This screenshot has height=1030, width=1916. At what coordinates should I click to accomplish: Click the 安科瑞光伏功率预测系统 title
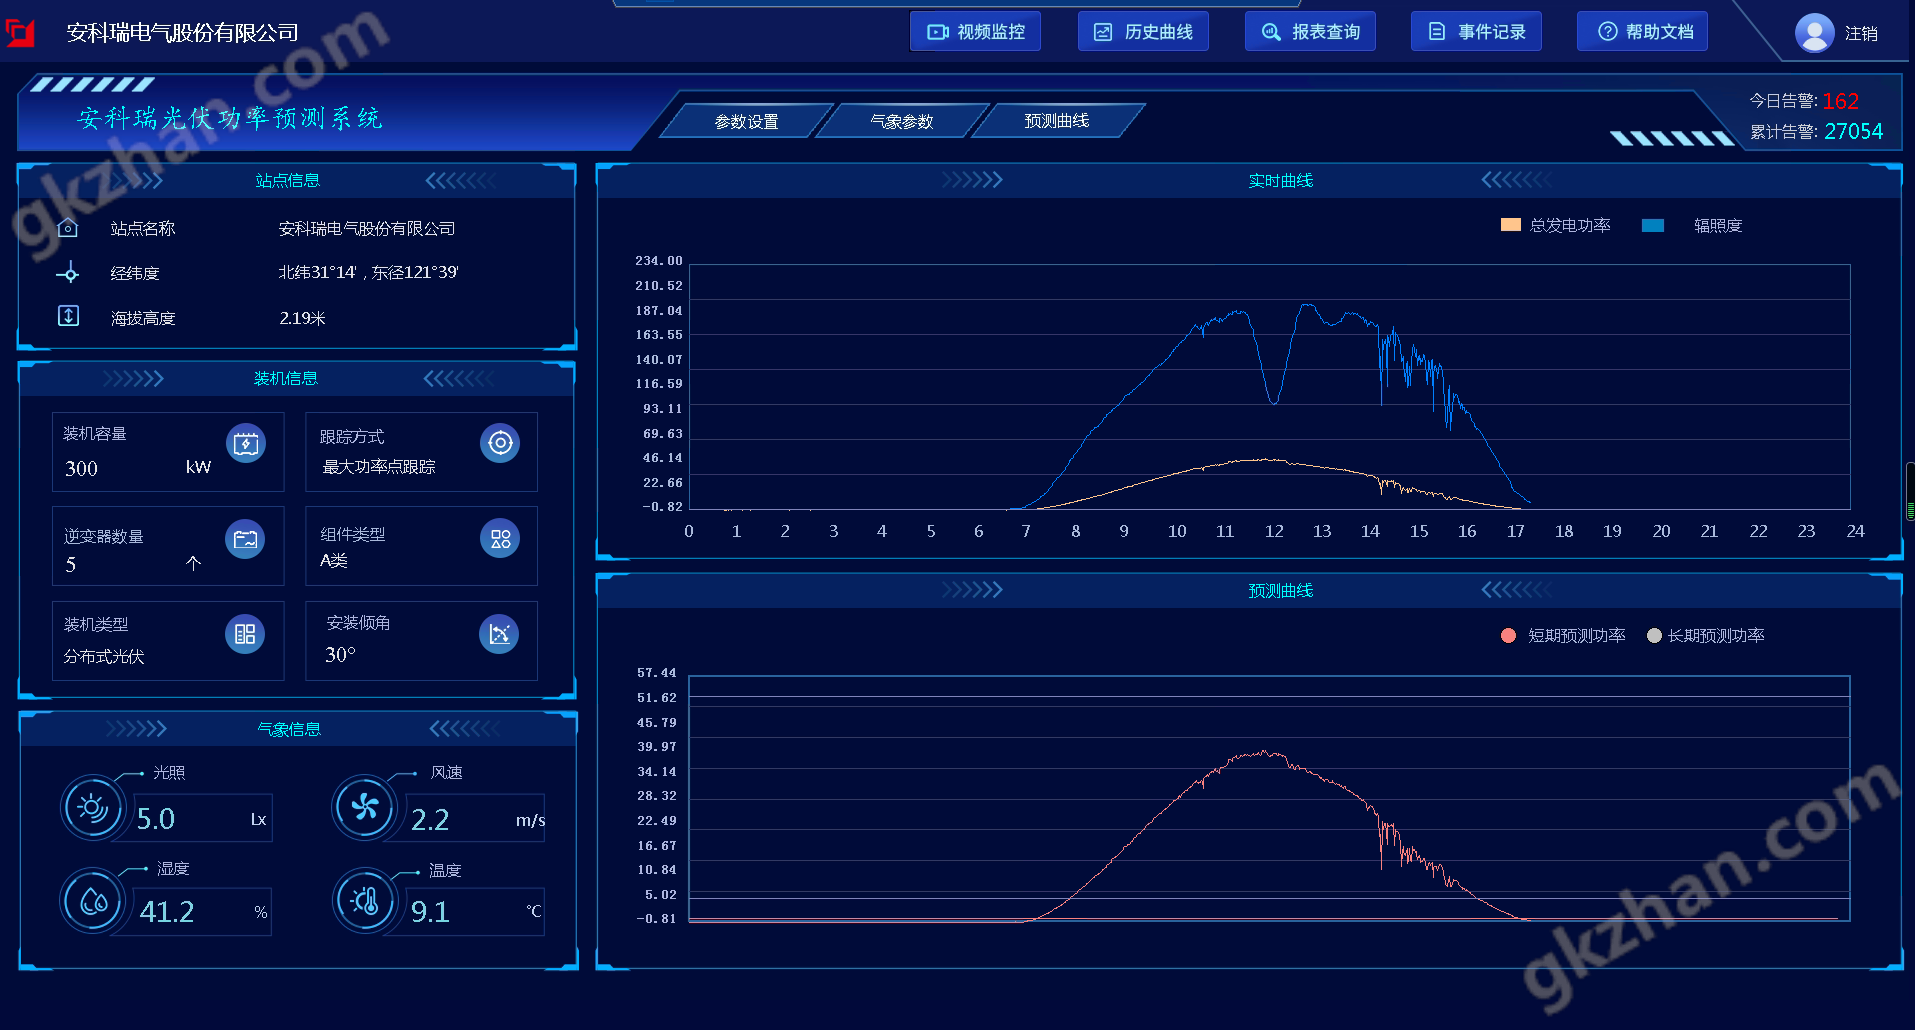point(230,118)
